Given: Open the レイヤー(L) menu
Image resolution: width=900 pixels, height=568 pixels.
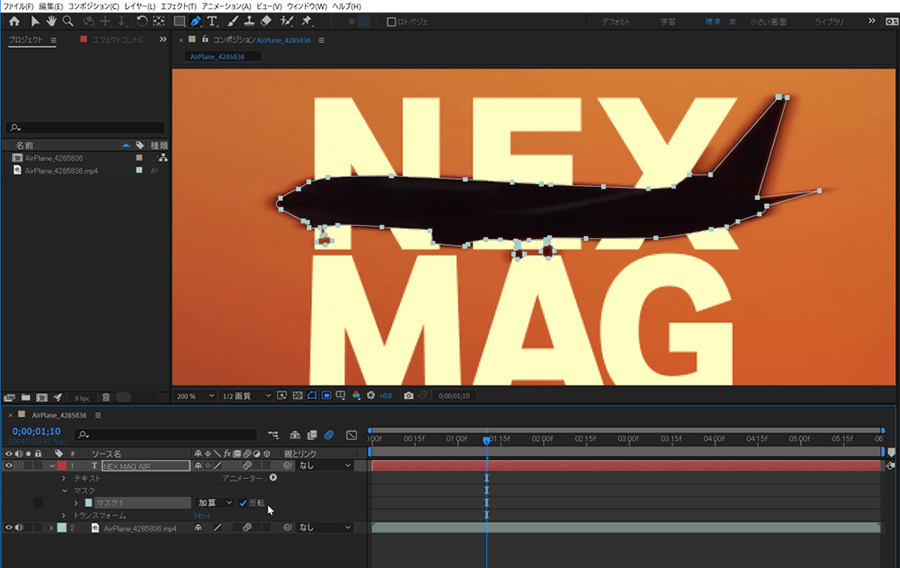Looking at the screenshot, I should tap(139, 6).
